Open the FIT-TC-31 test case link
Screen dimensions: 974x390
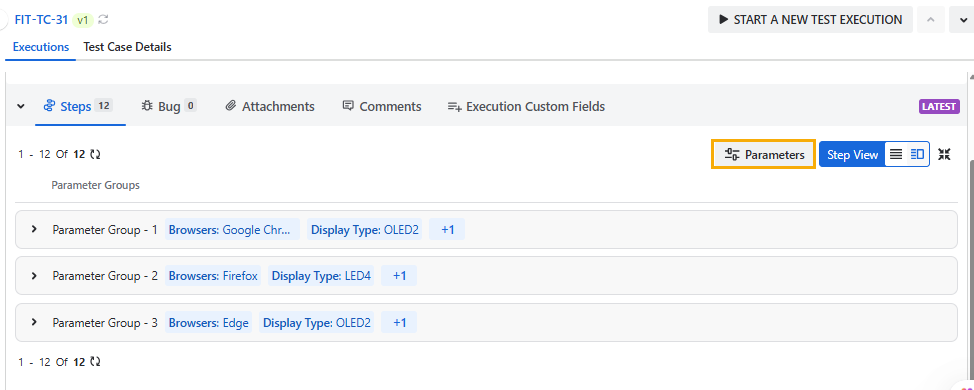click(41, 20)
